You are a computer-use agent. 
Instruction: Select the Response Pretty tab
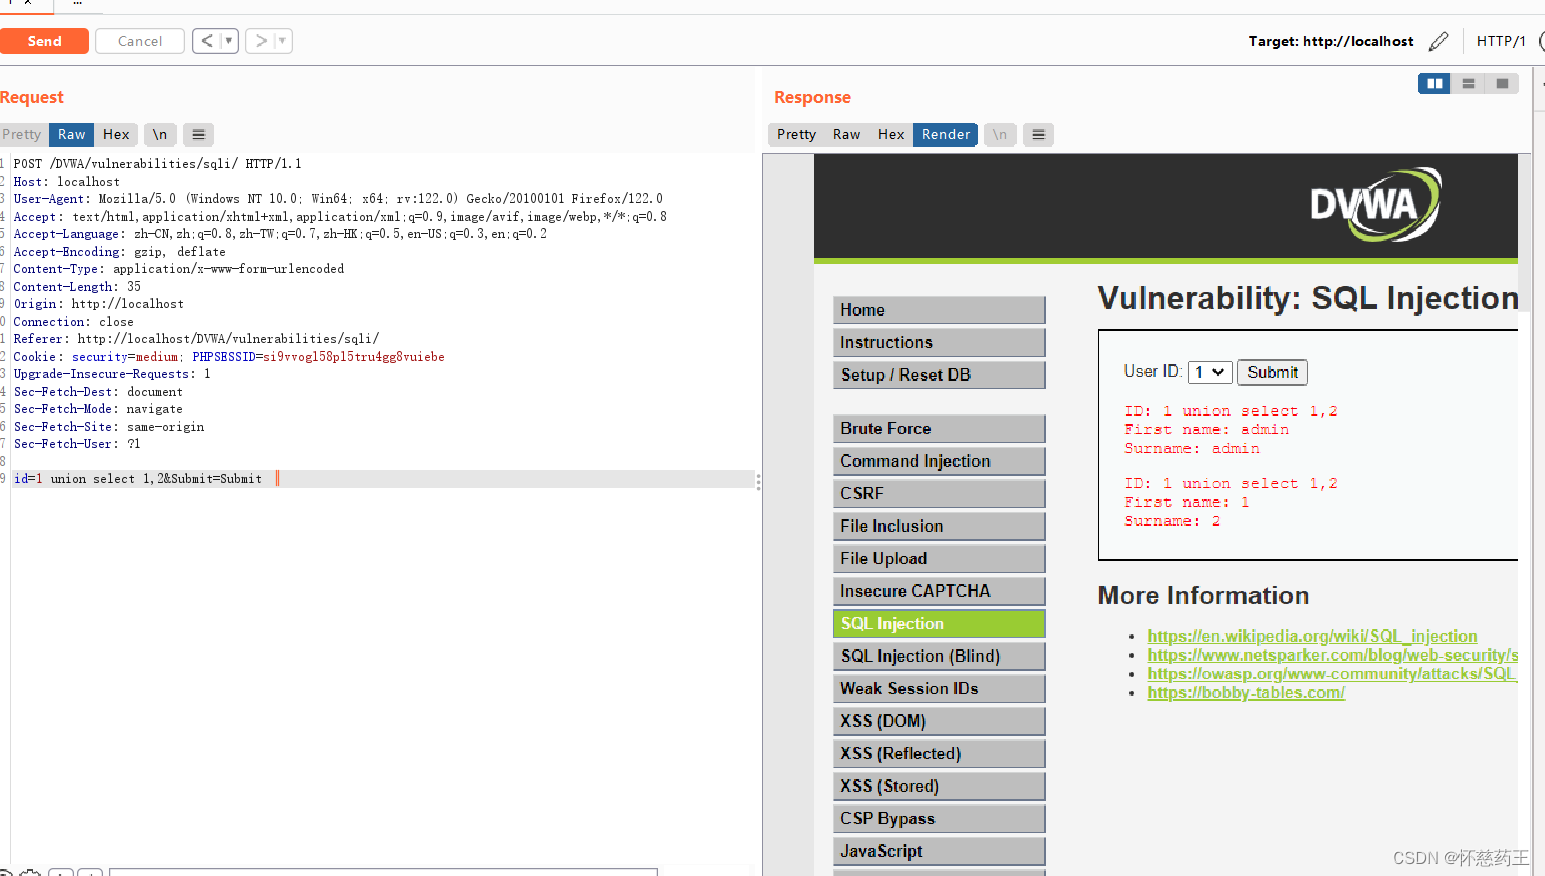point(796,134)
